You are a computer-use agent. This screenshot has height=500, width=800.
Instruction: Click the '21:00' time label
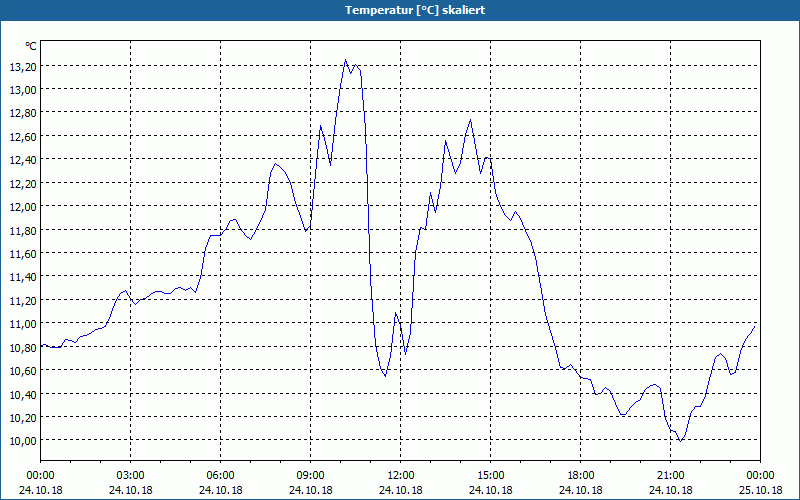click(670, 476)
